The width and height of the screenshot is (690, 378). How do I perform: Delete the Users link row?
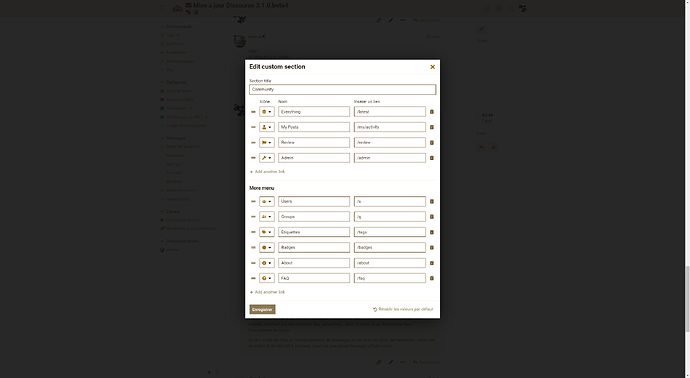[x=432, y=202]
